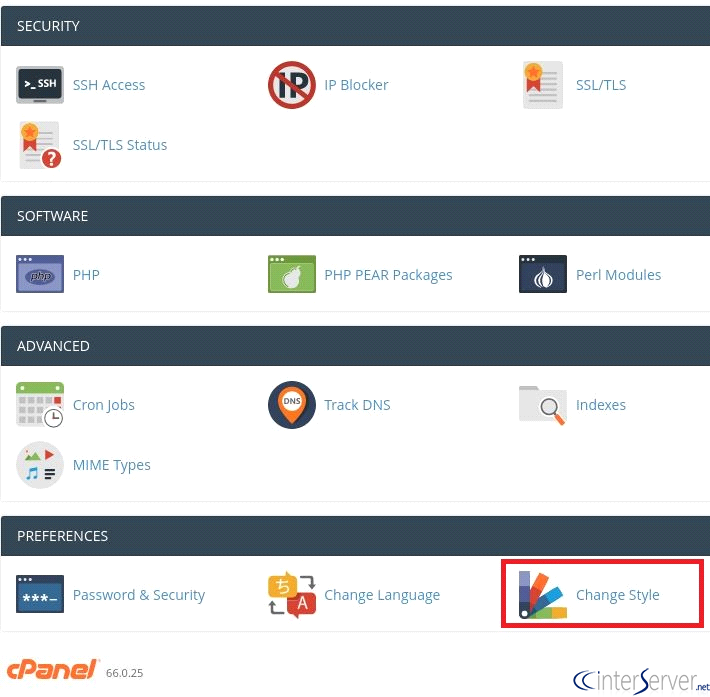Click the version number 66.0.25
The width and height of the screenshot is (710, 697).
click(x=125, y=673)
